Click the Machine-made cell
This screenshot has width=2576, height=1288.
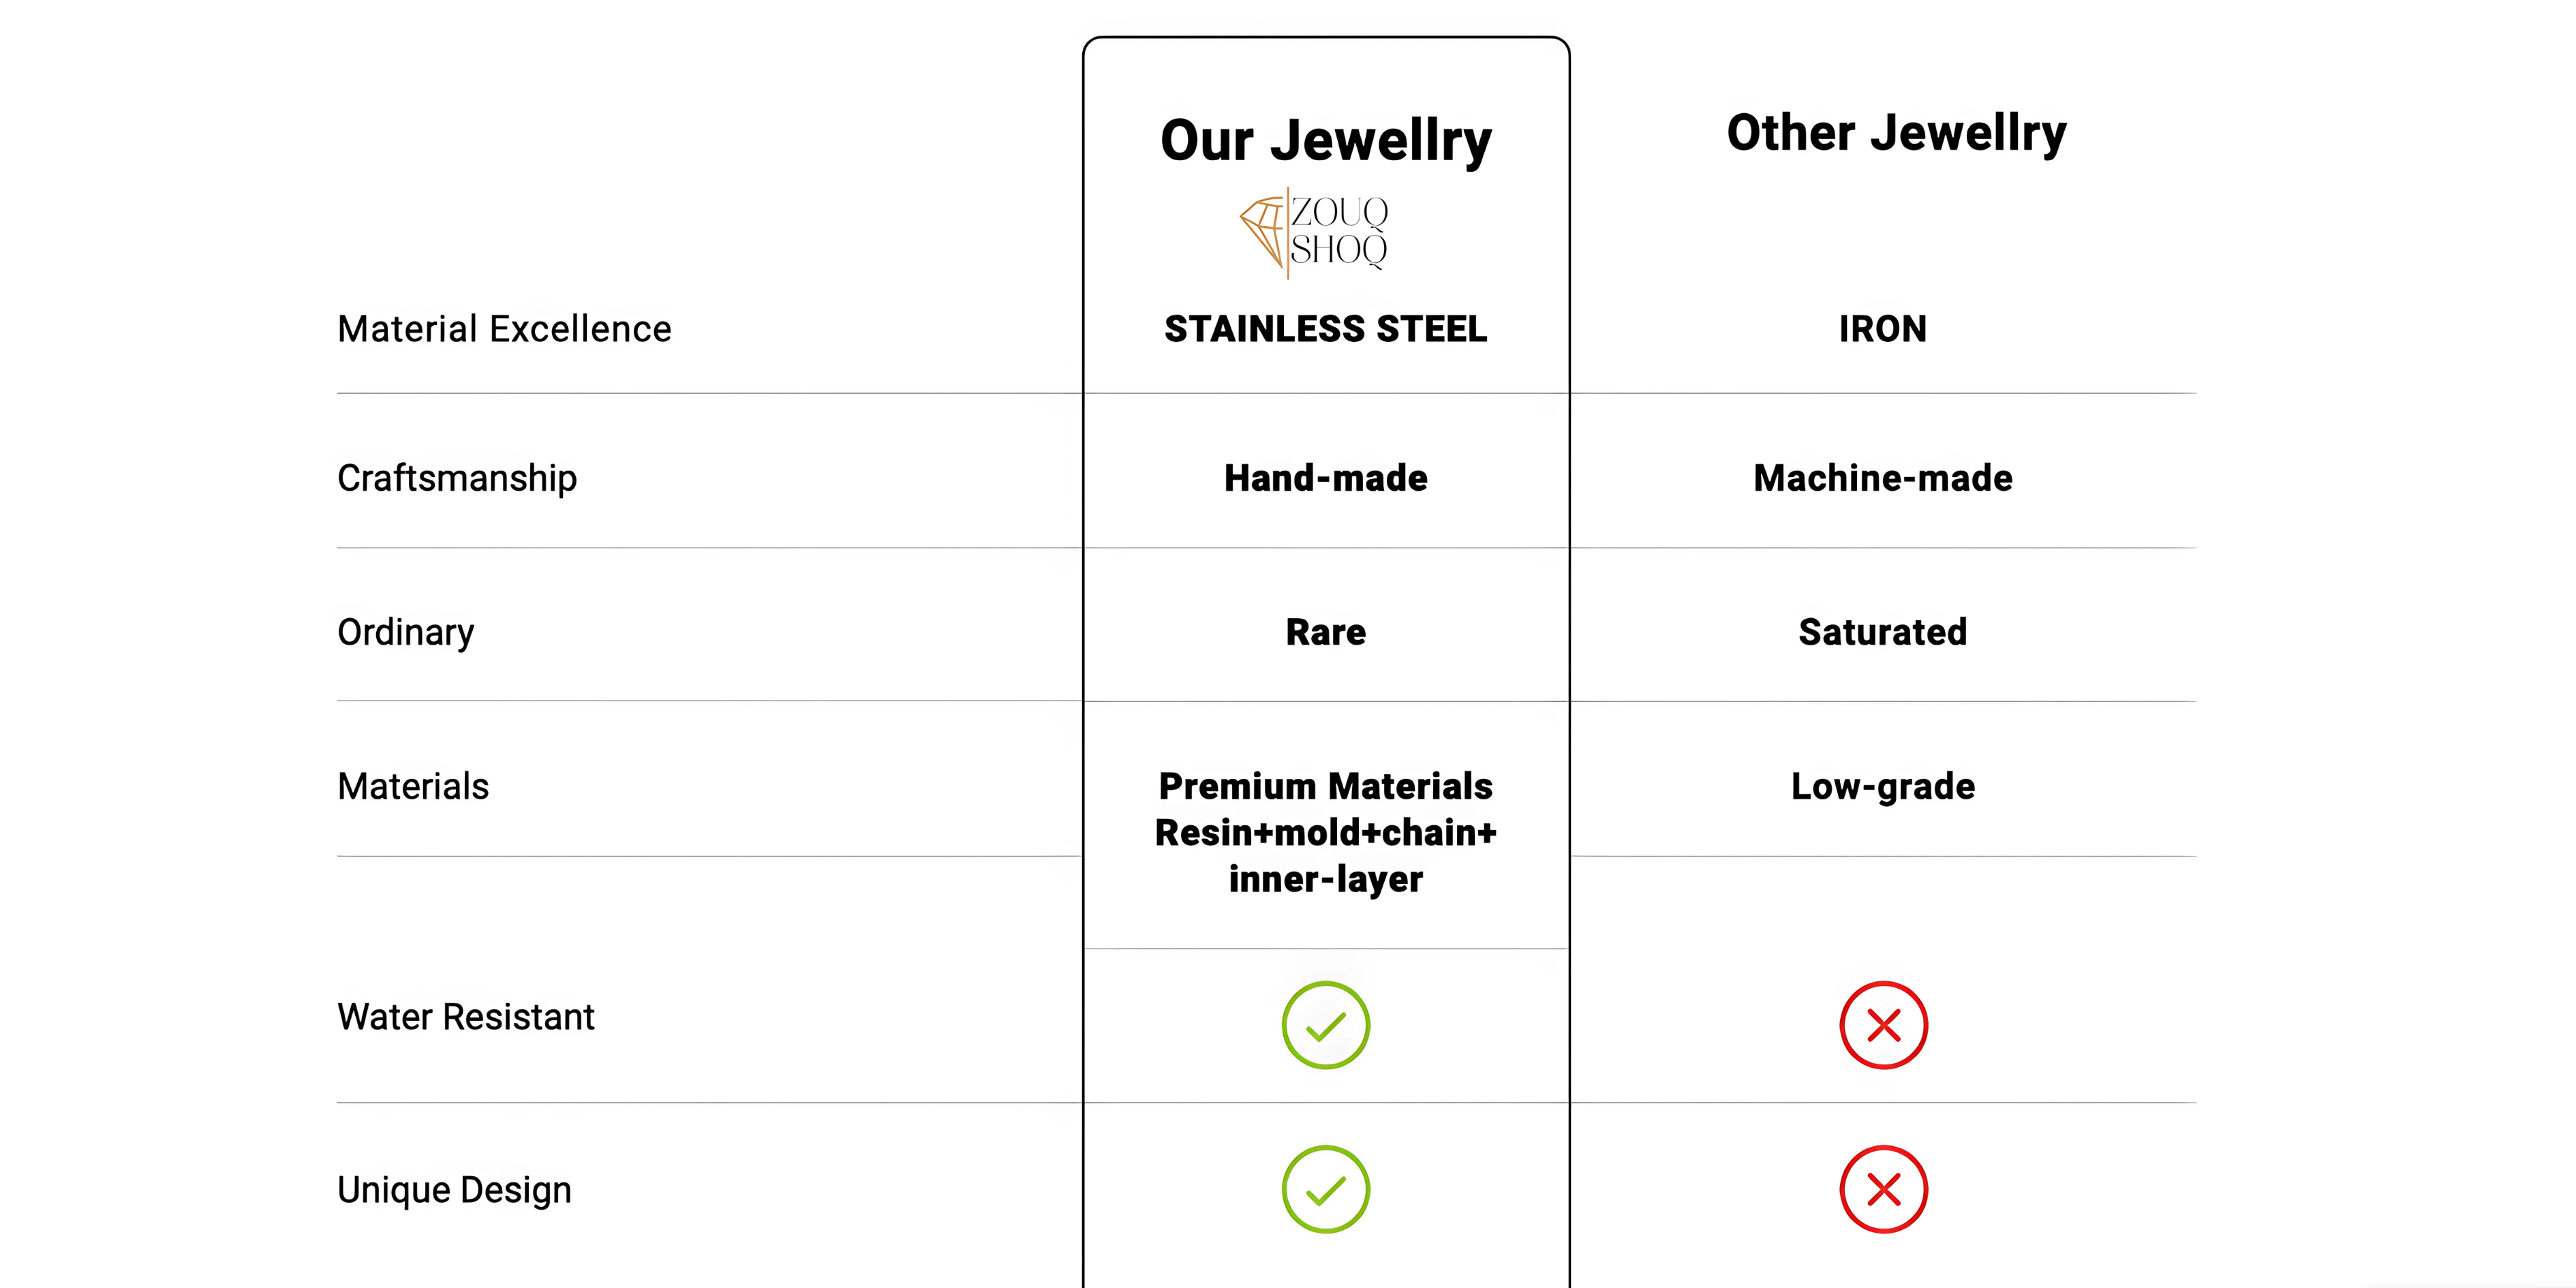point(1883,478)
